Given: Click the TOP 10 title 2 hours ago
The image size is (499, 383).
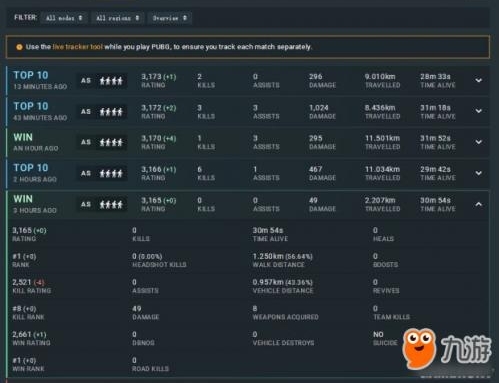Looking at the screenshot, I should point(31,168).
